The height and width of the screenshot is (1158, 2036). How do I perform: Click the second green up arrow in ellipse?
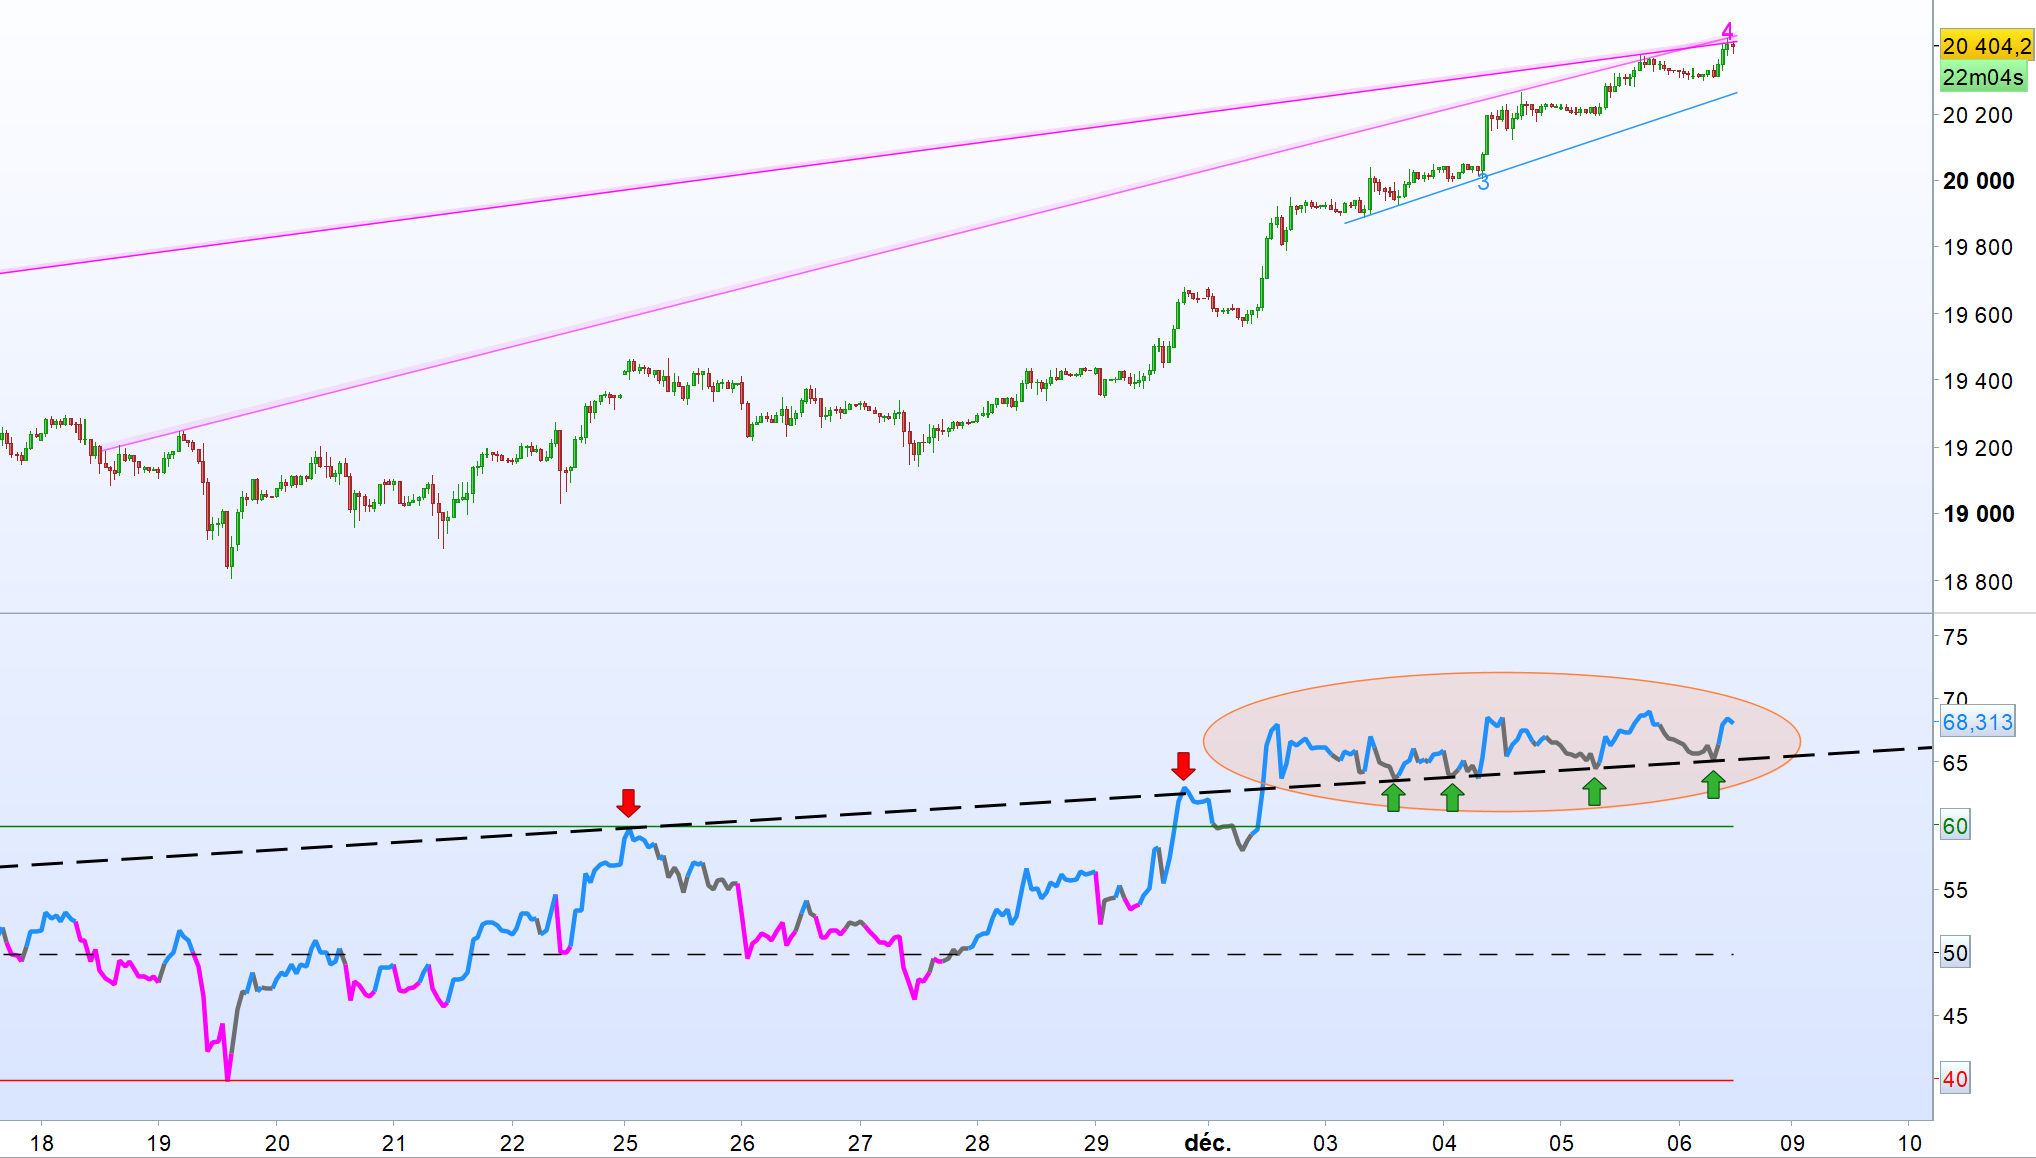(1452, 797)
